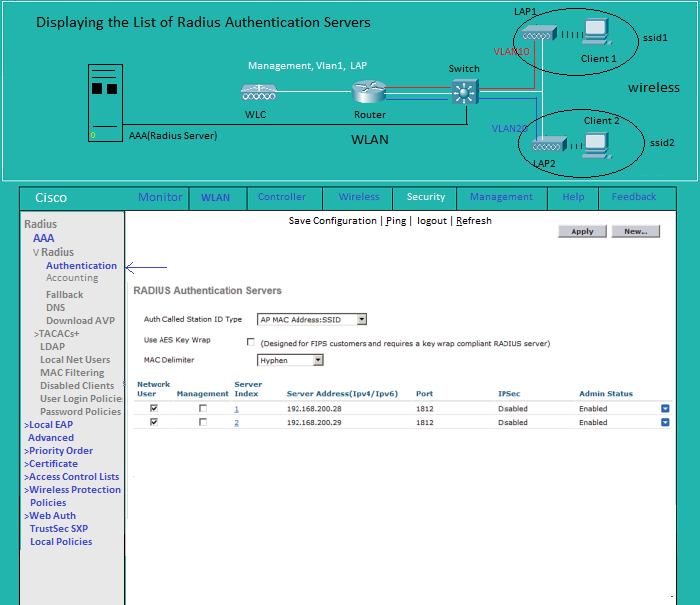Screen dimensions: 700x605
Task: Enable Use AES Key Wrap checkbox
Action: pyautogui.click(x=251, y=342)
